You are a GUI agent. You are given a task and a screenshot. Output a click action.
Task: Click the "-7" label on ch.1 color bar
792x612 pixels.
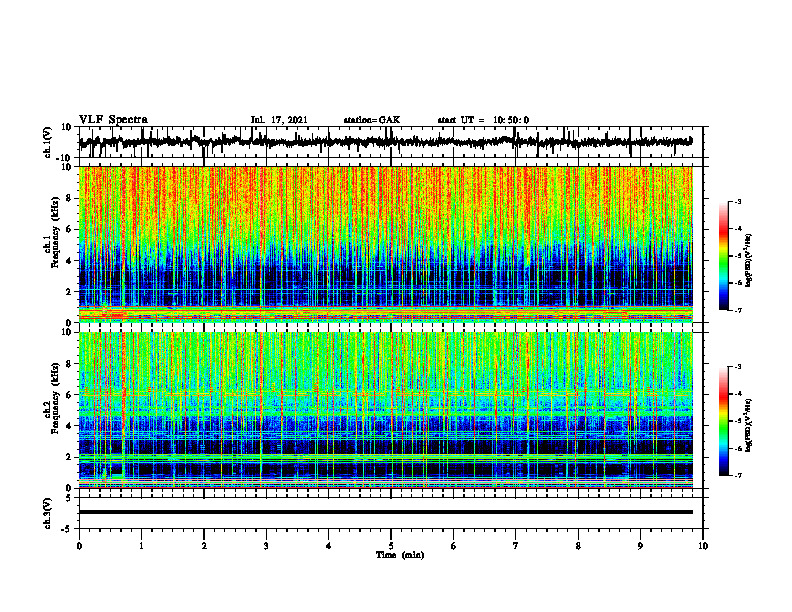738,310
